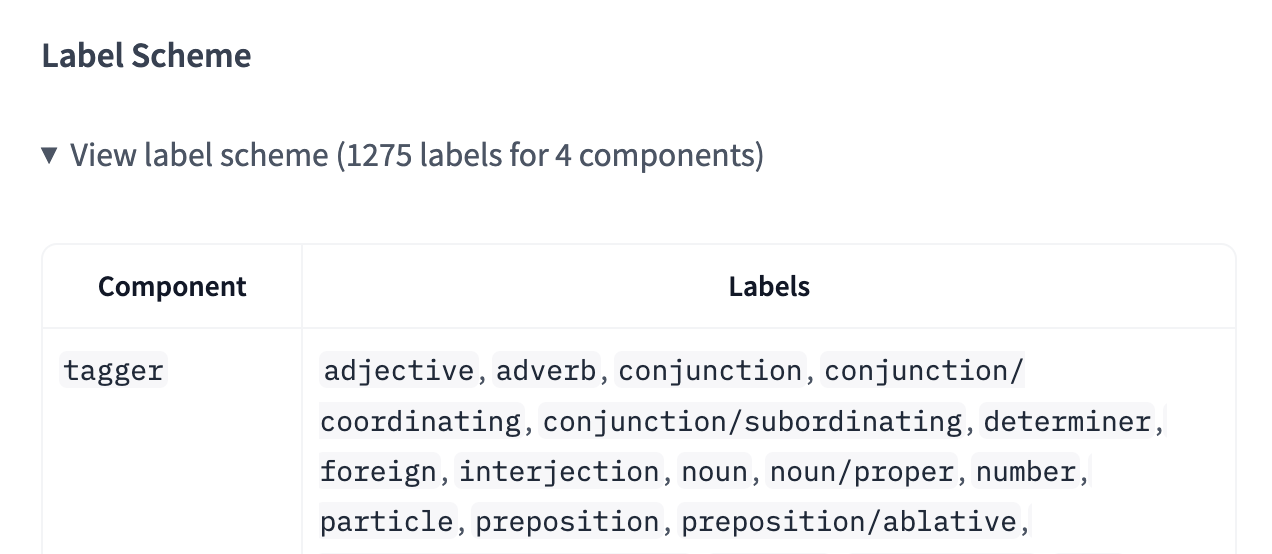Click the 'determiner' label tag
The image size is (1272, 554).
pos(1068,421)
